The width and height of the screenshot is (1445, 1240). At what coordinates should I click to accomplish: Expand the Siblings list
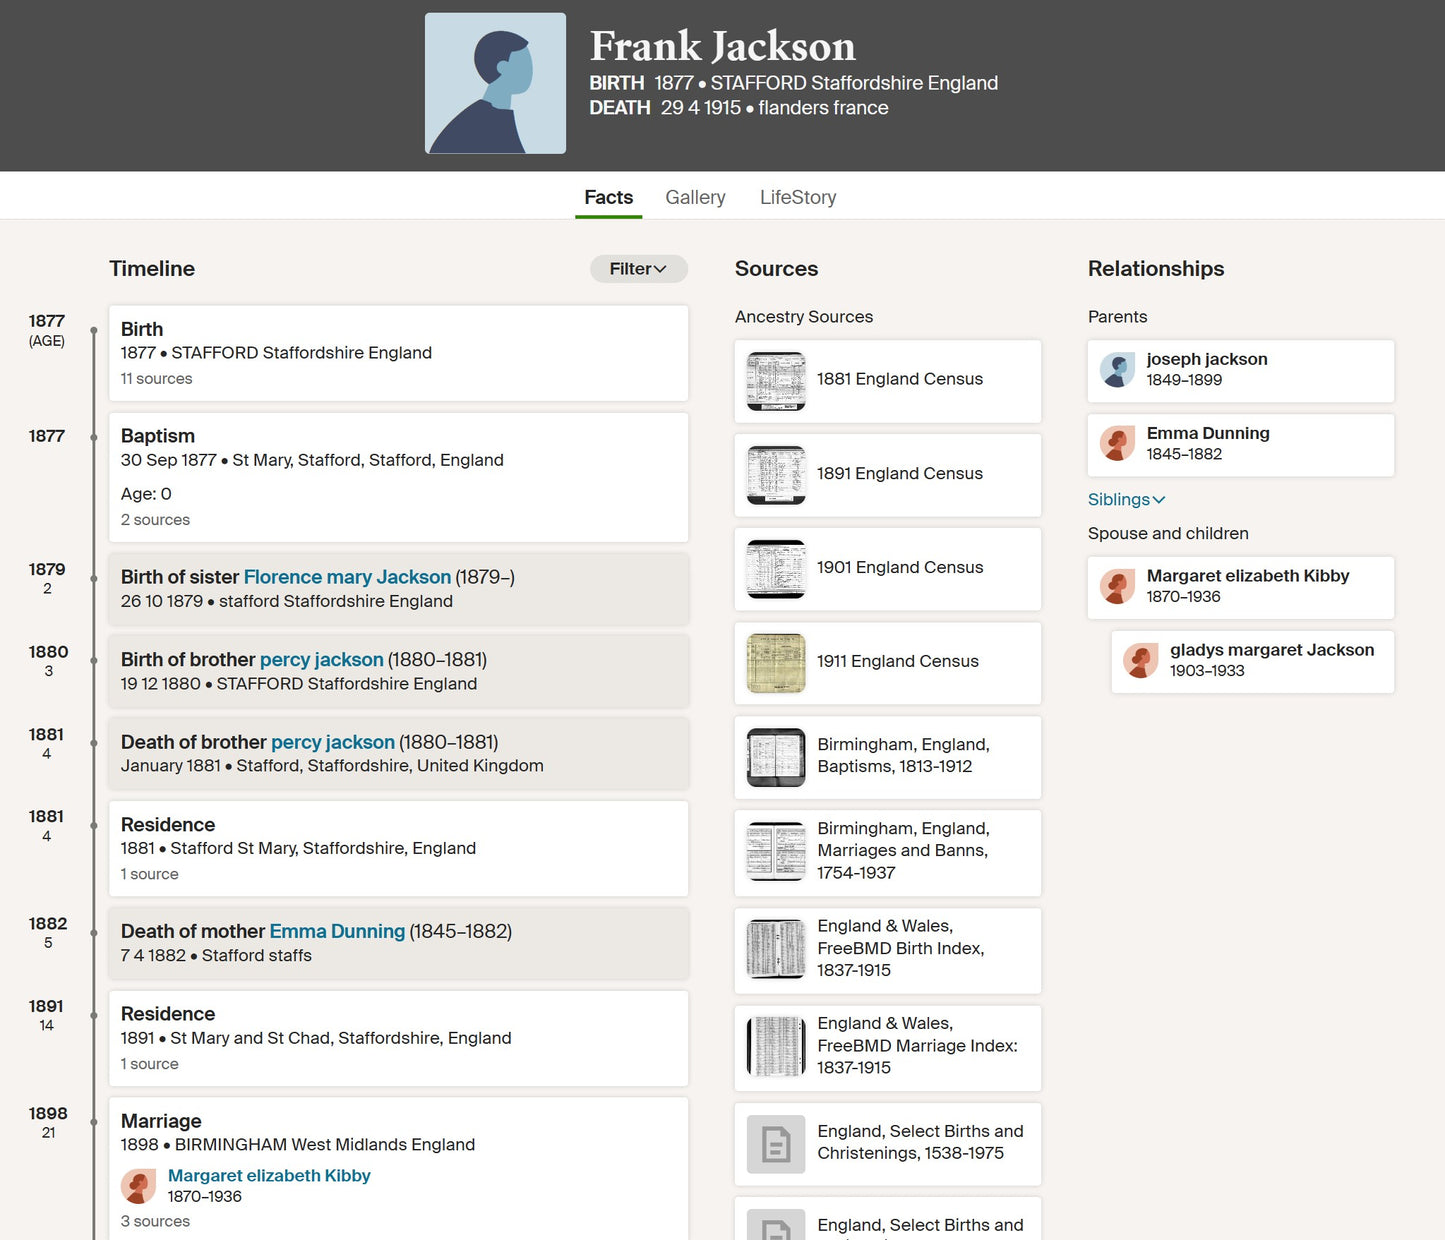(1126, 500)
